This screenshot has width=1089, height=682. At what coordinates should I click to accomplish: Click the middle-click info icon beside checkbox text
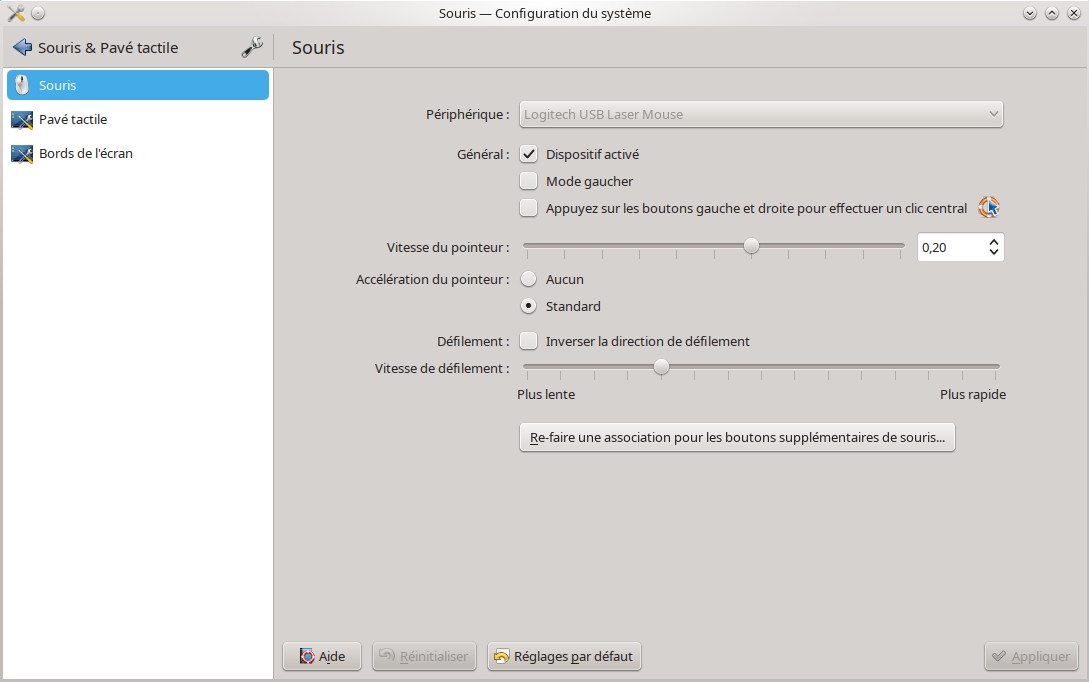coord(988,208)
